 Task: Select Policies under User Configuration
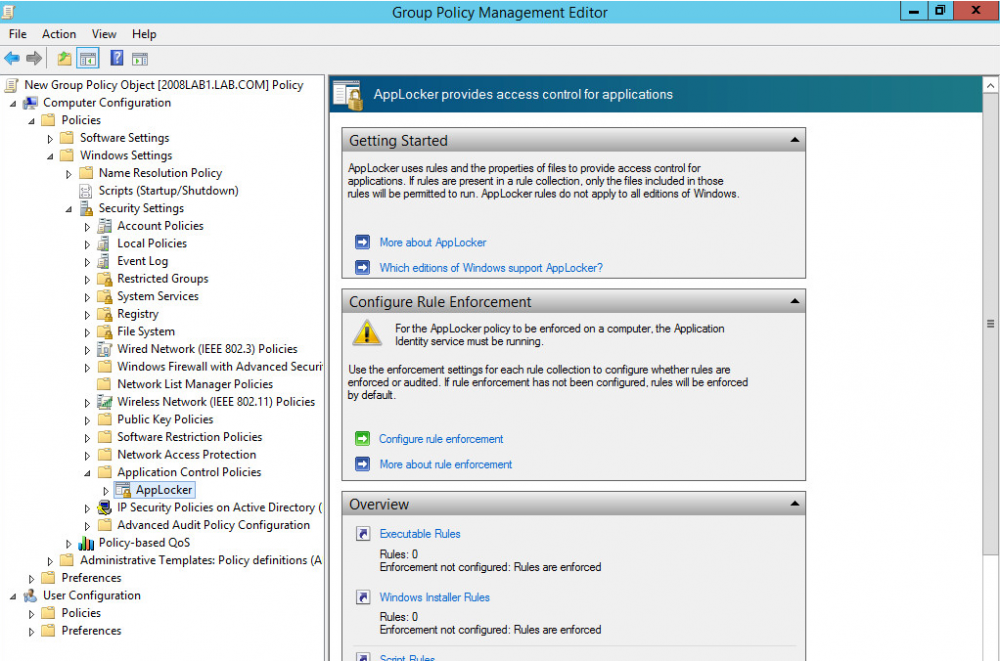81,613
